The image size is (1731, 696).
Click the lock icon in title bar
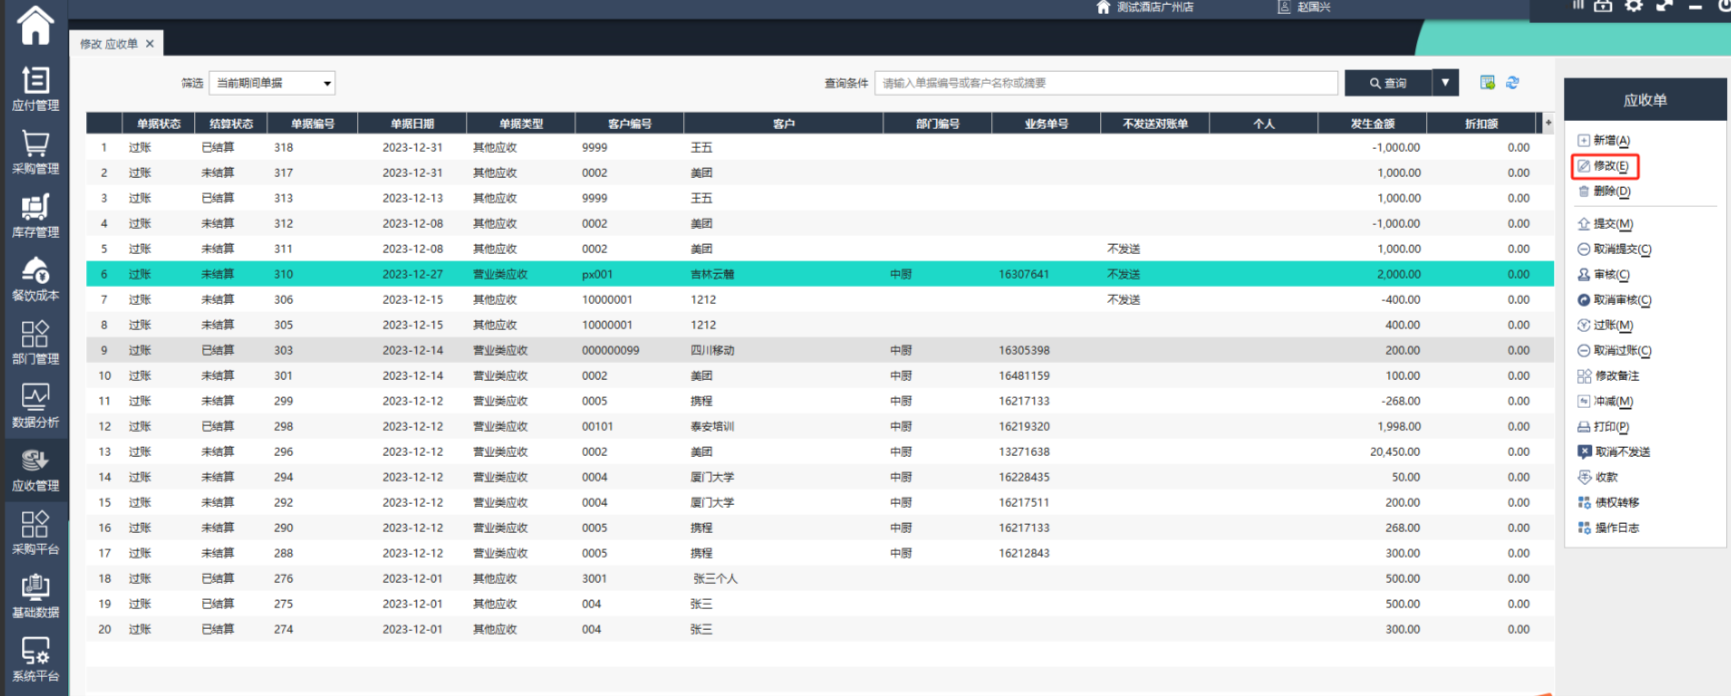[1603, 6]
